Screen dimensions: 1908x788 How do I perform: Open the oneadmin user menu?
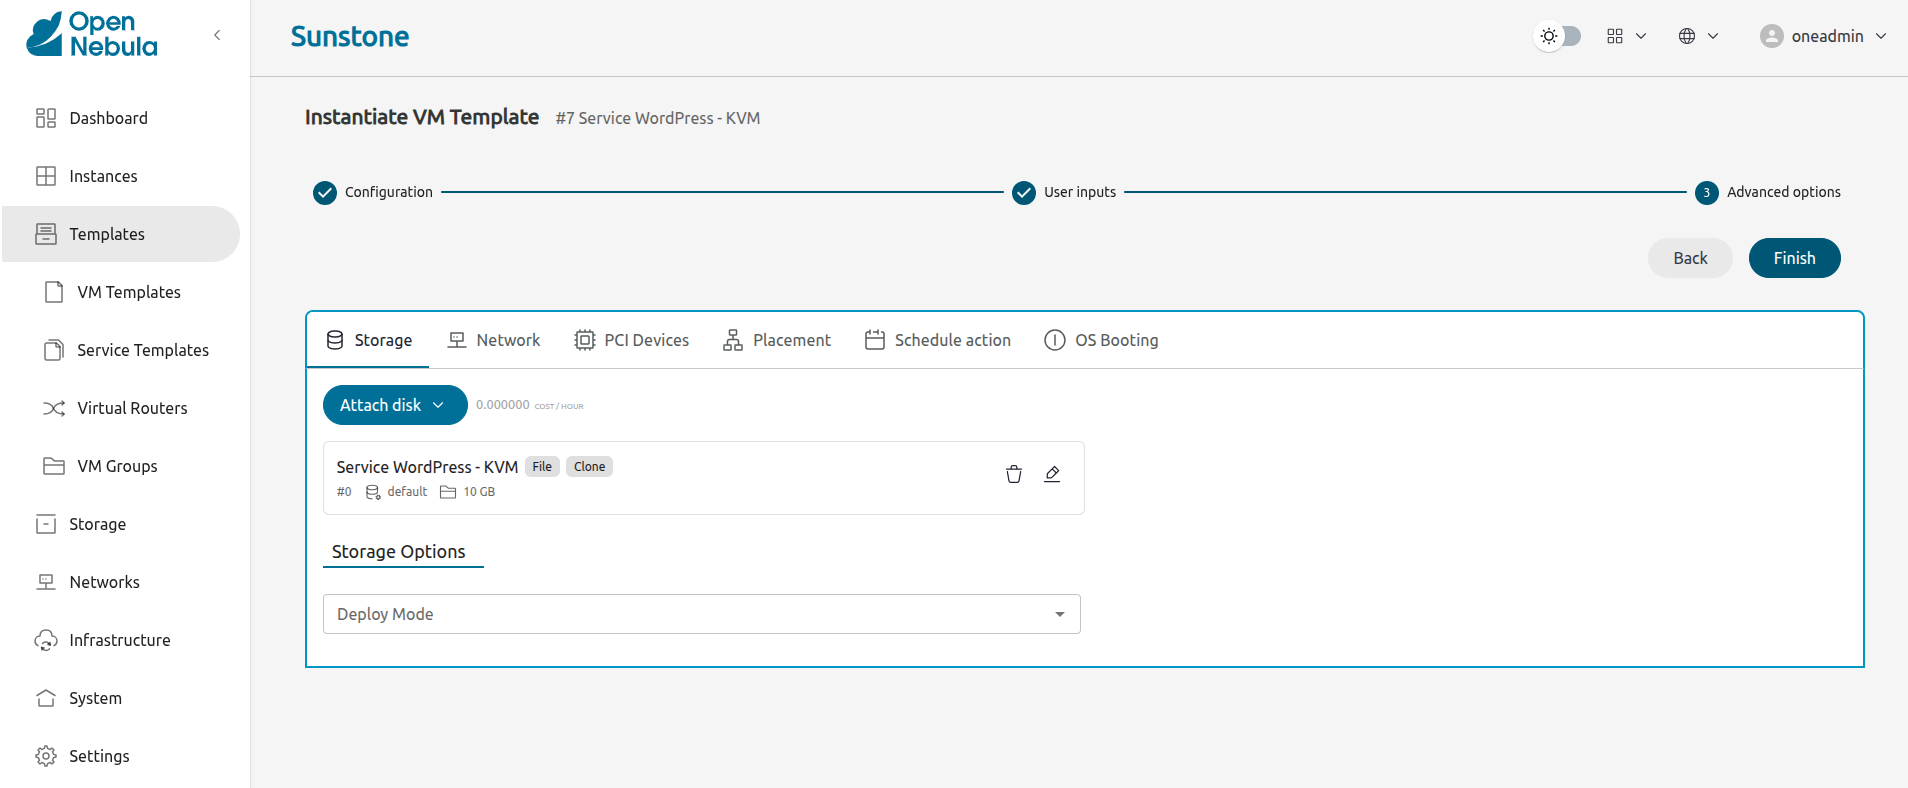point(1823,36)
